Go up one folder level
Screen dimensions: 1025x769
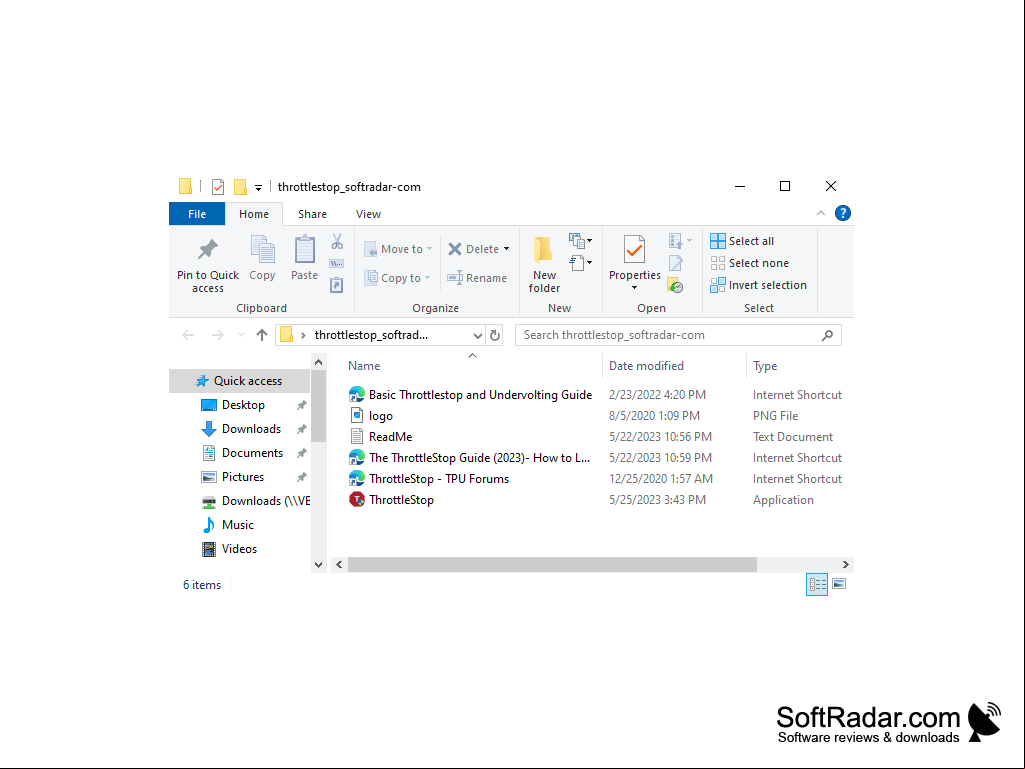[262, 335]
